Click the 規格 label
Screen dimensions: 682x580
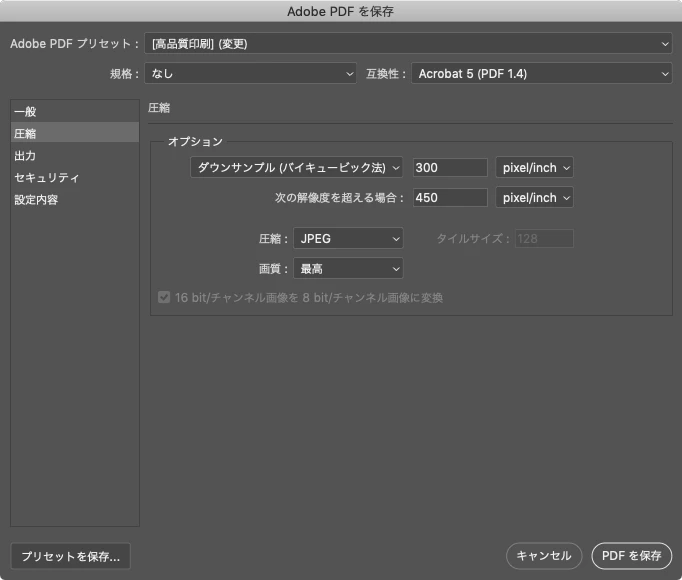click(124, 74)
